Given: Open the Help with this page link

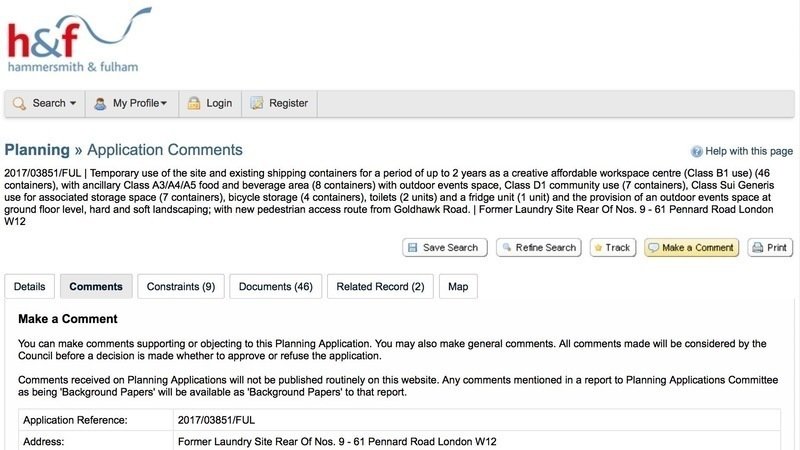Looking at the screenshot, I should point(749,152).
